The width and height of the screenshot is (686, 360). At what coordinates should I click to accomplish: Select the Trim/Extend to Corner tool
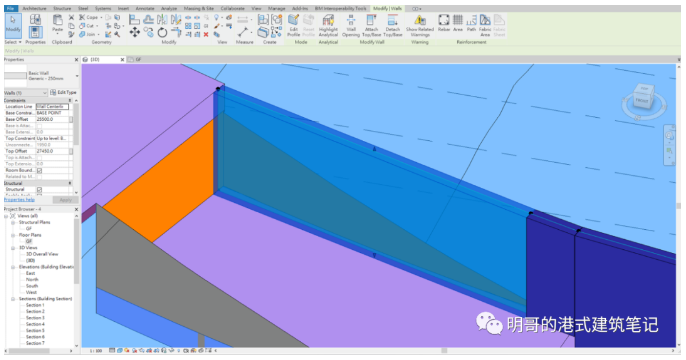tap(176, 32)
